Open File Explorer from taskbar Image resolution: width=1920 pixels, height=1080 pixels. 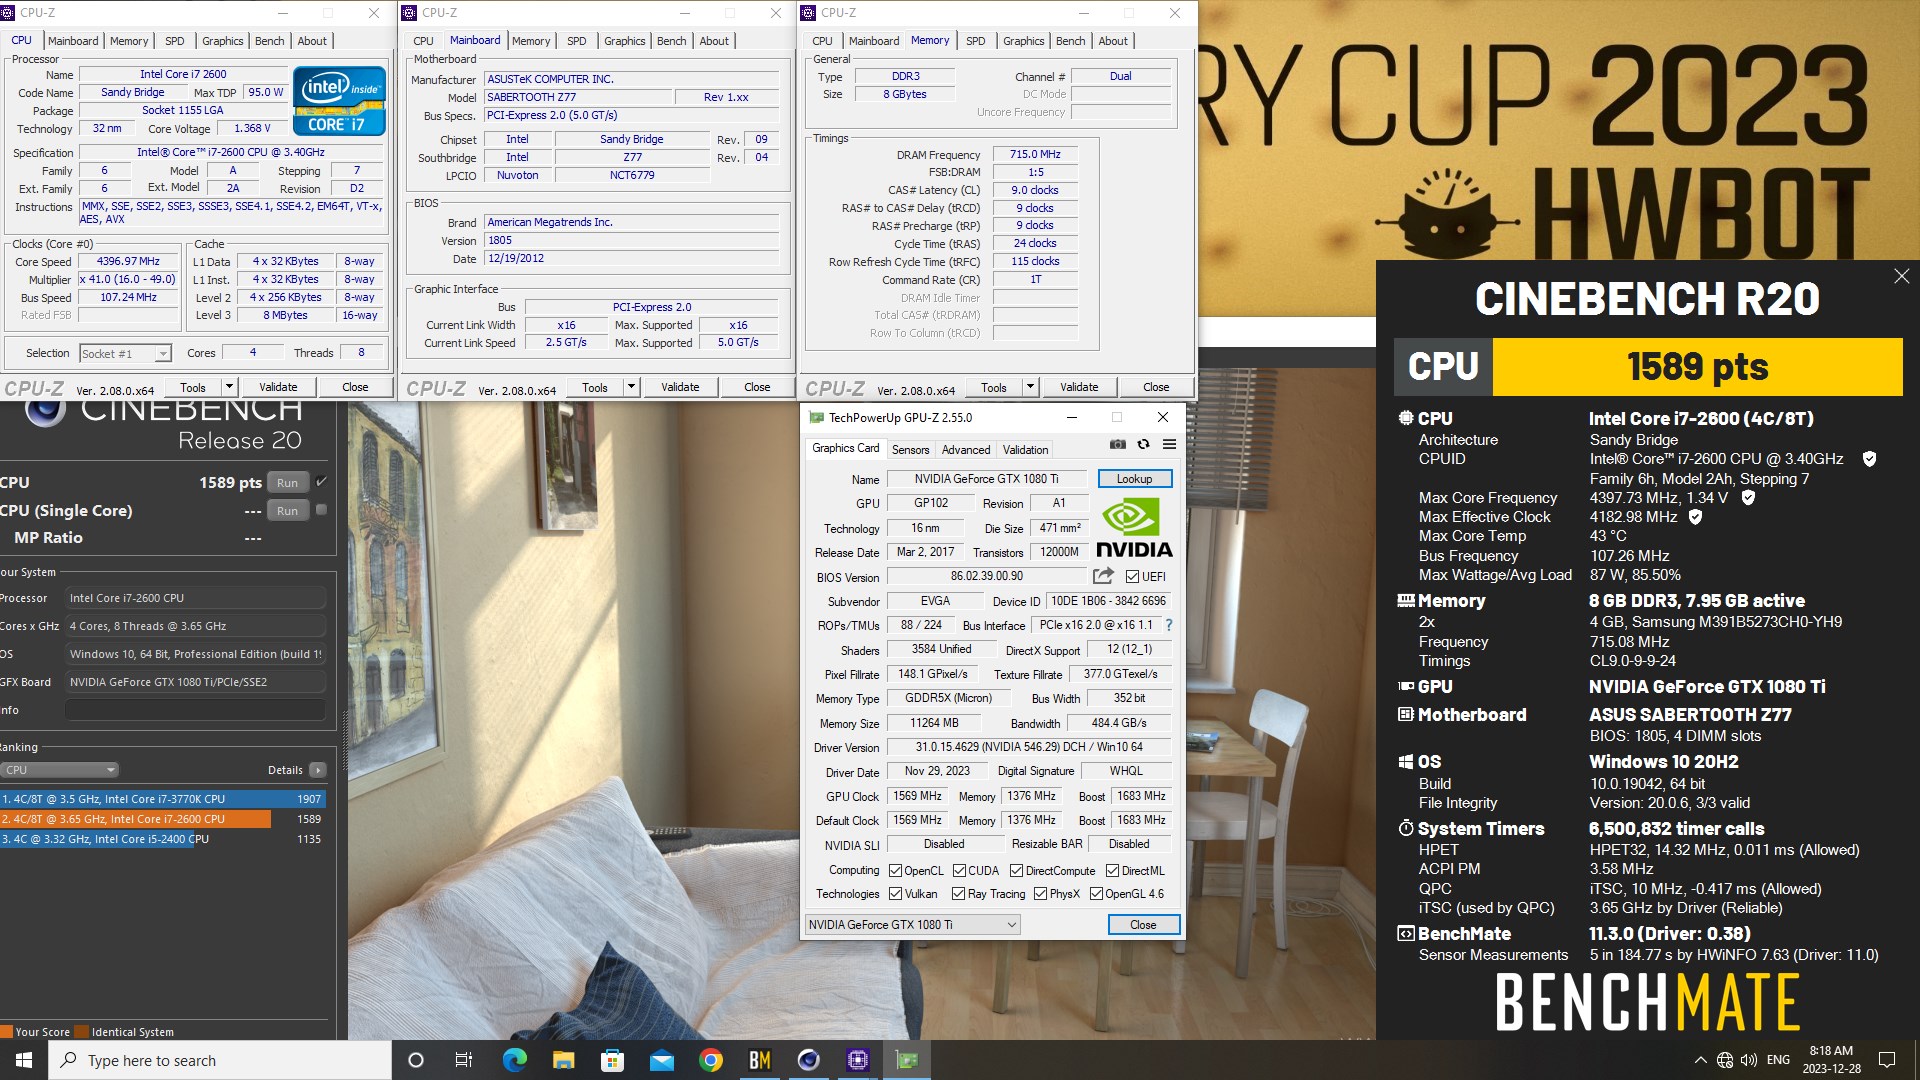pyautogui.click(x=563, y=1060)
